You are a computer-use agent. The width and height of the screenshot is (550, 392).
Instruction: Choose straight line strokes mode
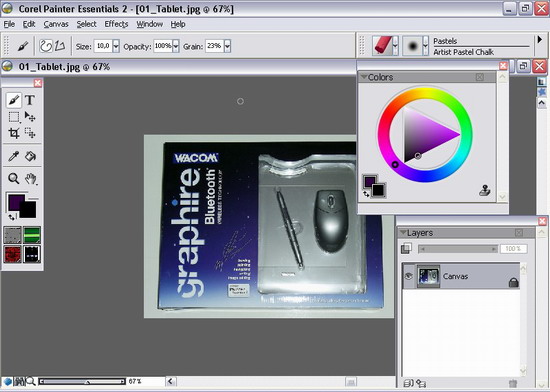[x=60, y=46]
